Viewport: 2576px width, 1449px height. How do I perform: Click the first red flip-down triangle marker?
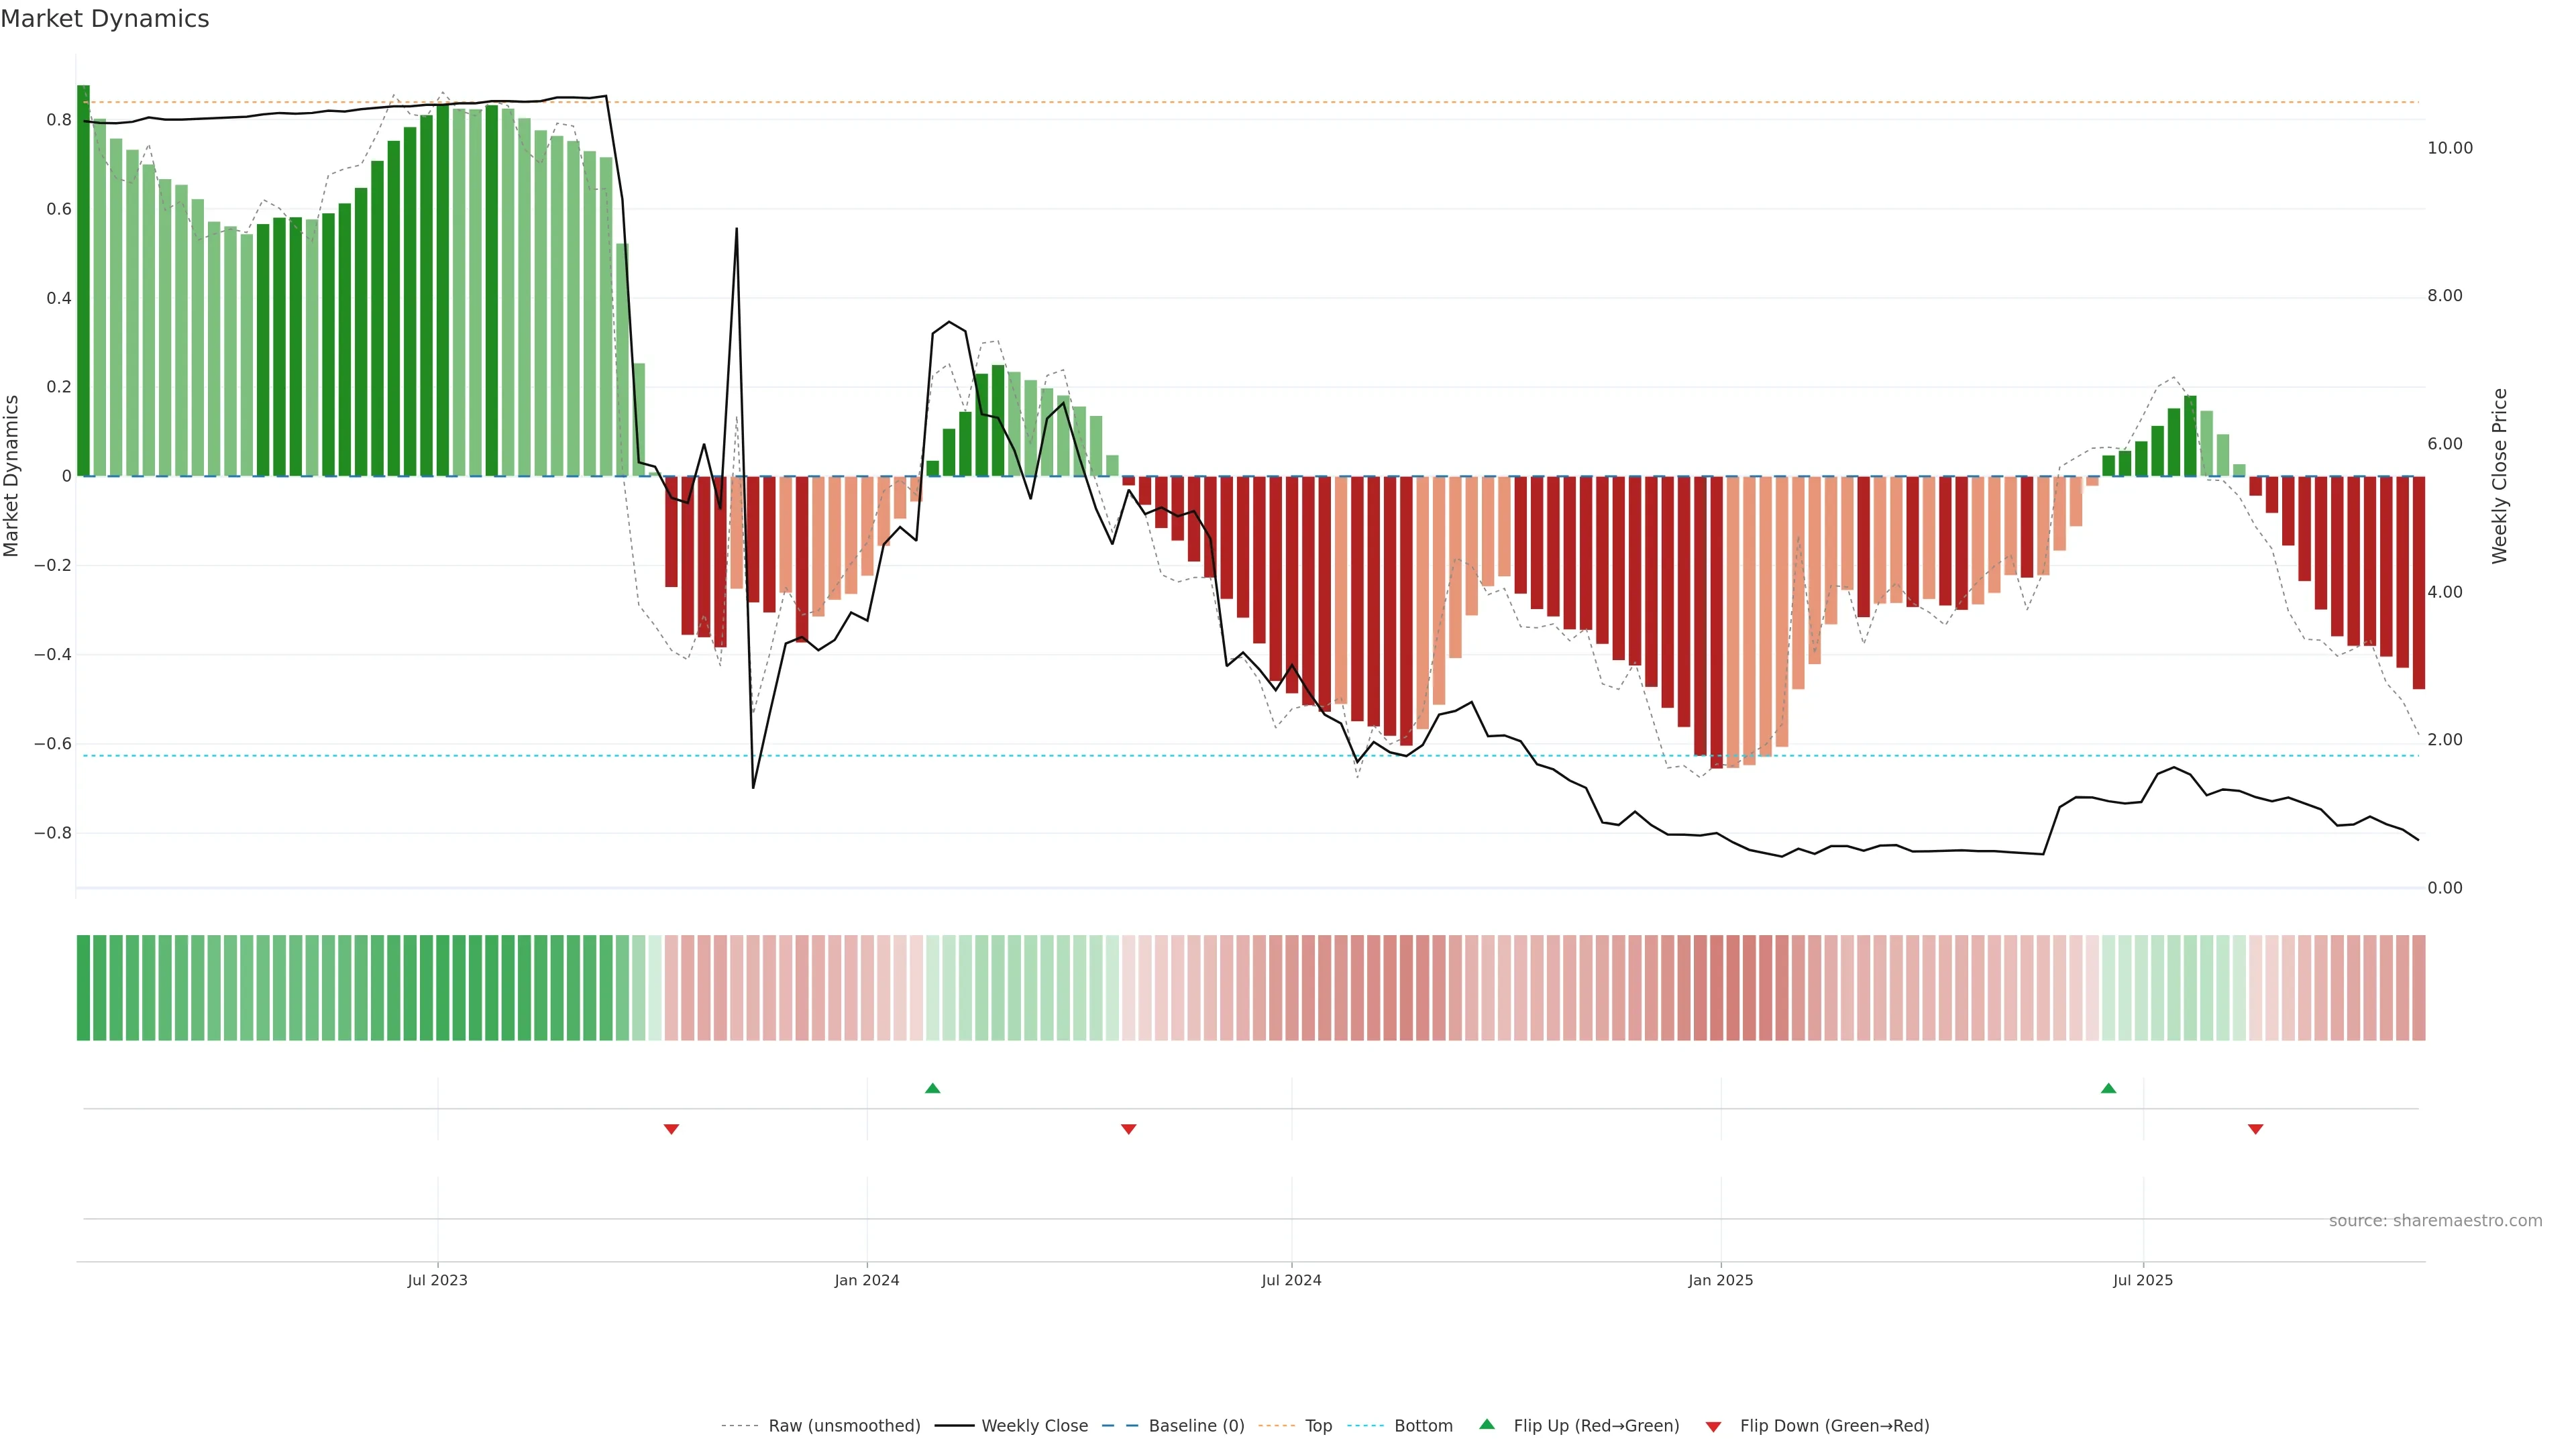coord(671,1129)
